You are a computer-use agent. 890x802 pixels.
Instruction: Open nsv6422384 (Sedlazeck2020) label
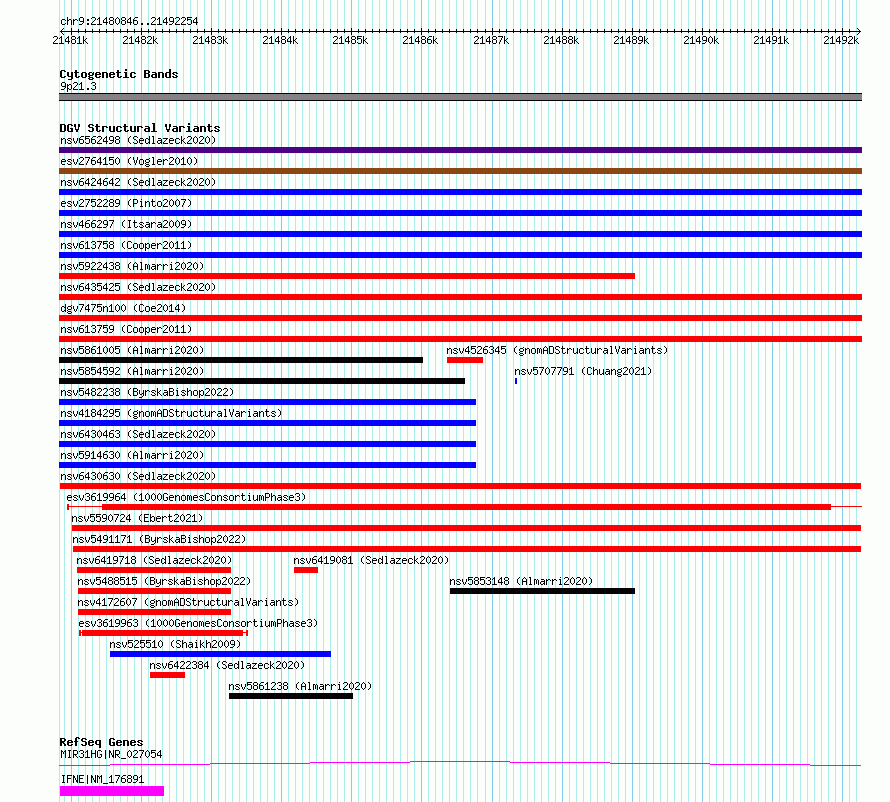pyautogui.click(x=227, y=665)
